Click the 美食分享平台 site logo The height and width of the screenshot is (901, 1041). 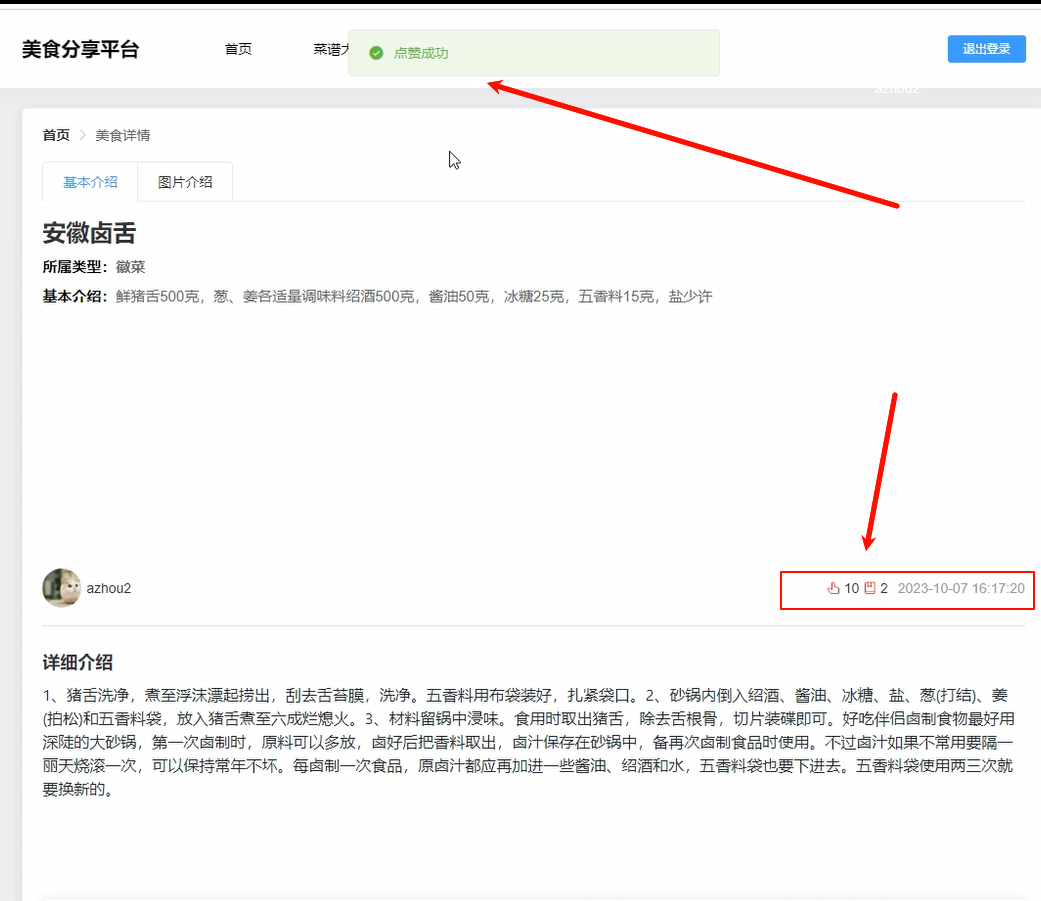click(80, 49)
